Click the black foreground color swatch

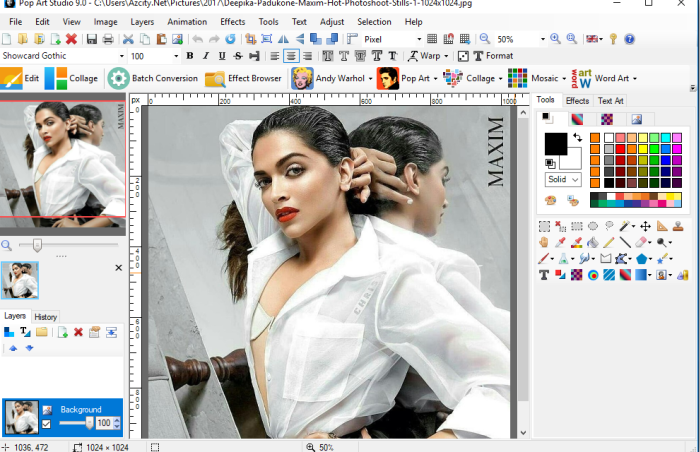[x=556, y=144]
